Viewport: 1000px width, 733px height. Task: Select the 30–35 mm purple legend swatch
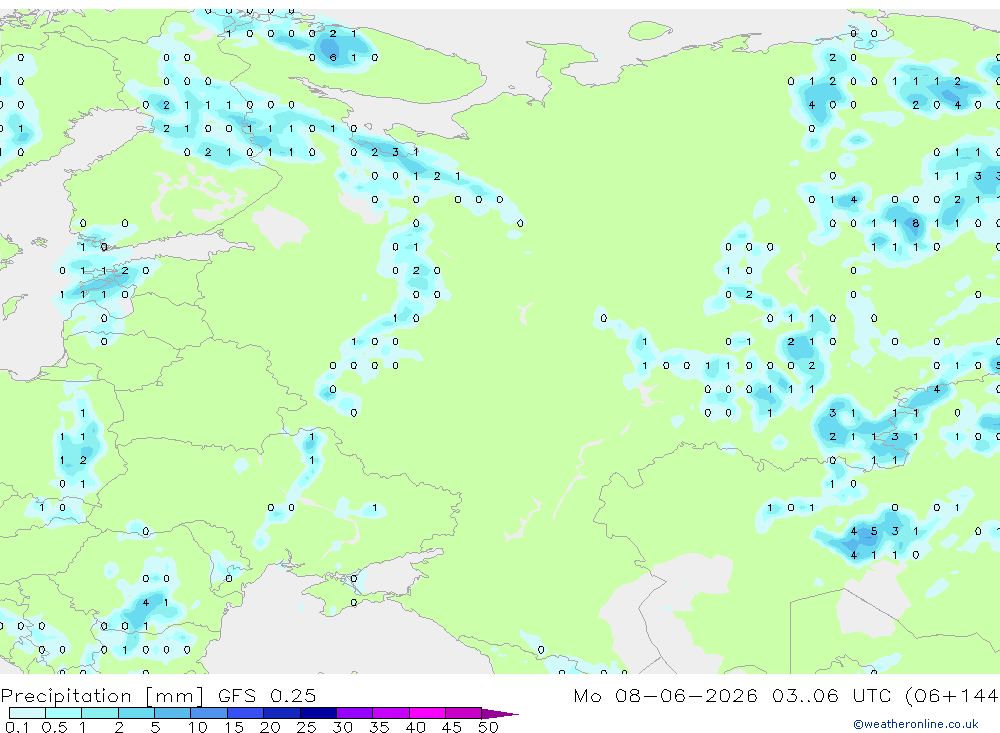pyautogui.click(x=355, y=713)
